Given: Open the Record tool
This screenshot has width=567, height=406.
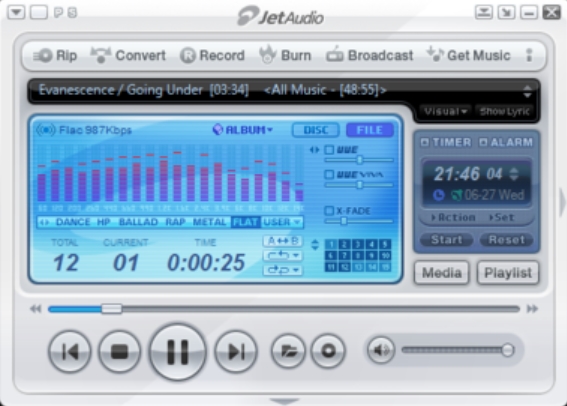Looking at the screenshot, I should [x=213, y=55].
